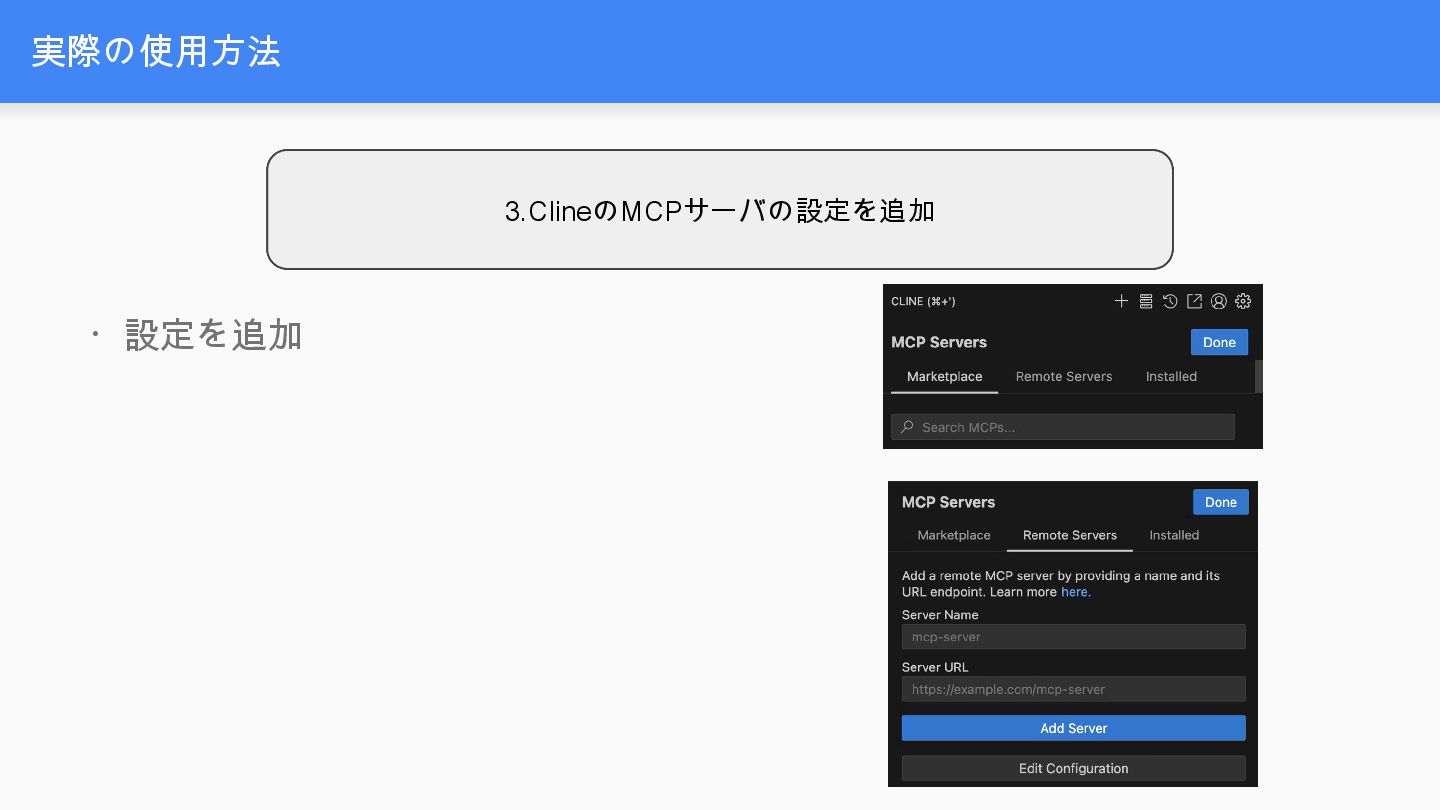Open the History clock icon in Cline header
1440x810 pixels.
click(x=1170, y=301)
